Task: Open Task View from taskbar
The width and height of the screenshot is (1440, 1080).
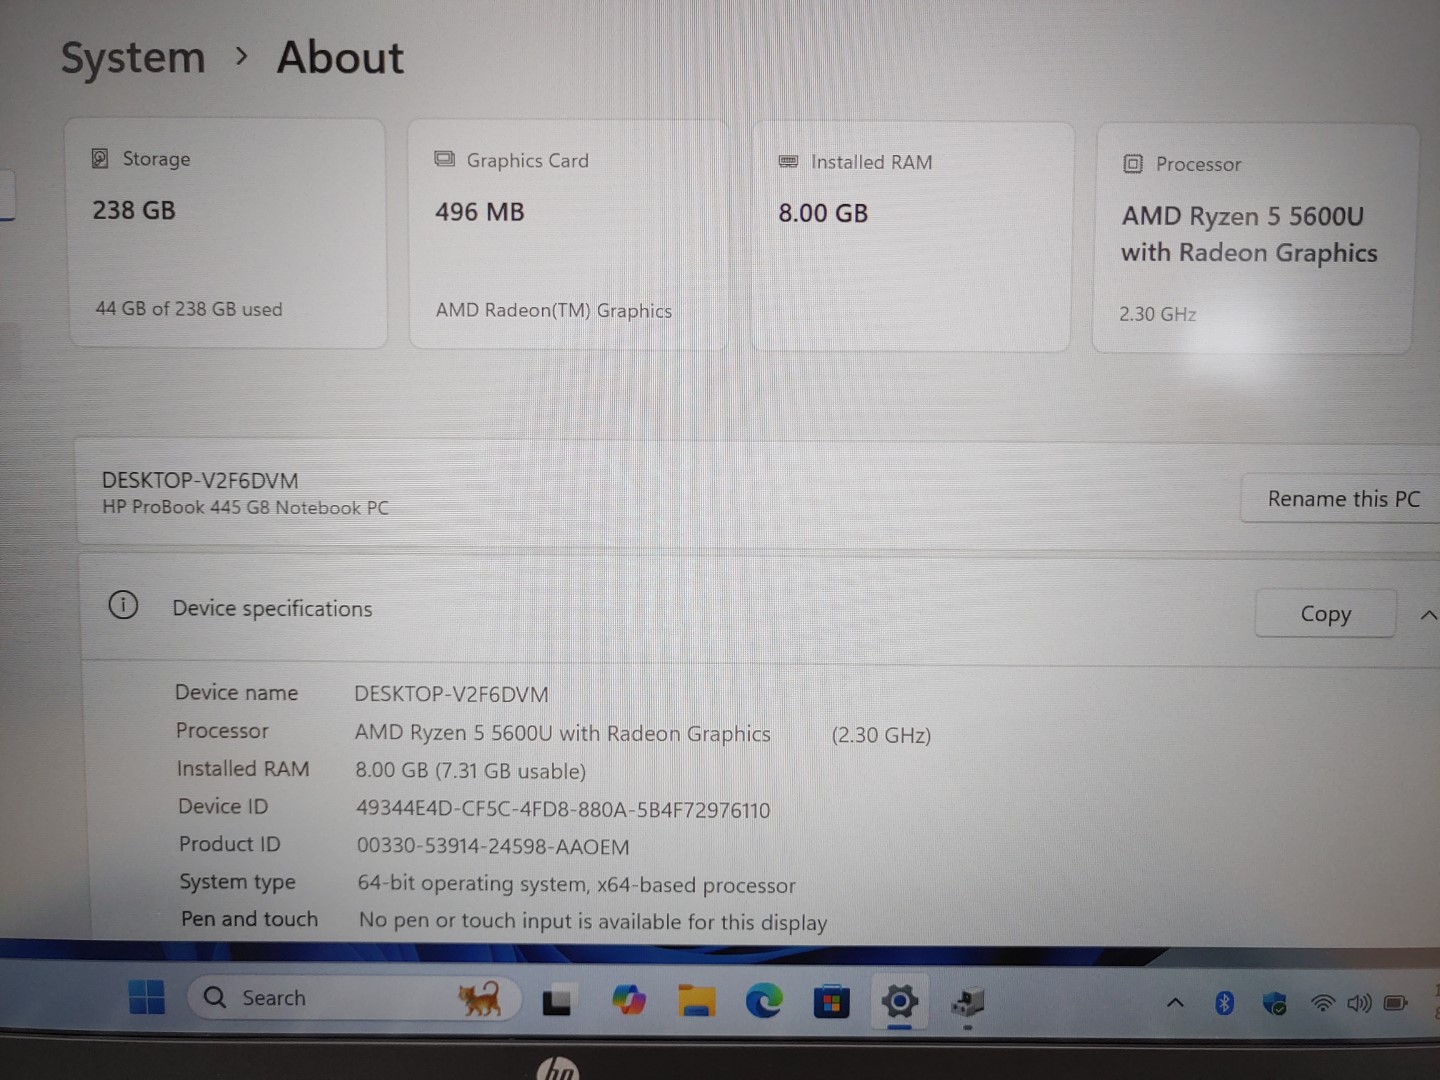Action: 557,1001
